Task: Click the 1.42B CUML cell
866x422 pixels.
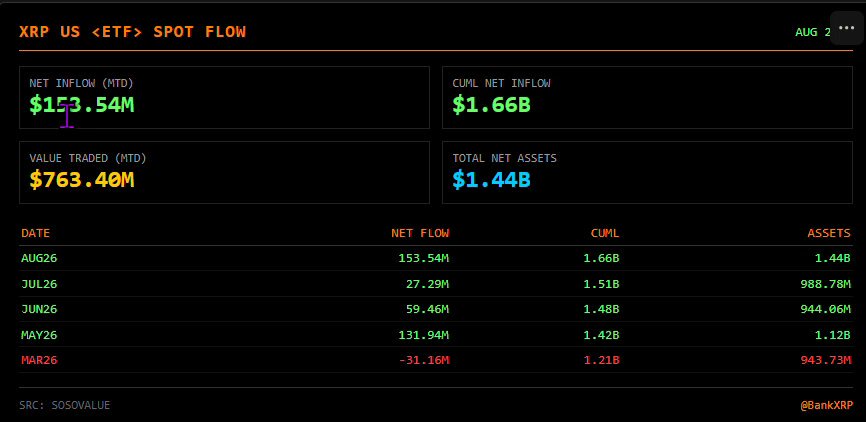Action: (601, 335)
